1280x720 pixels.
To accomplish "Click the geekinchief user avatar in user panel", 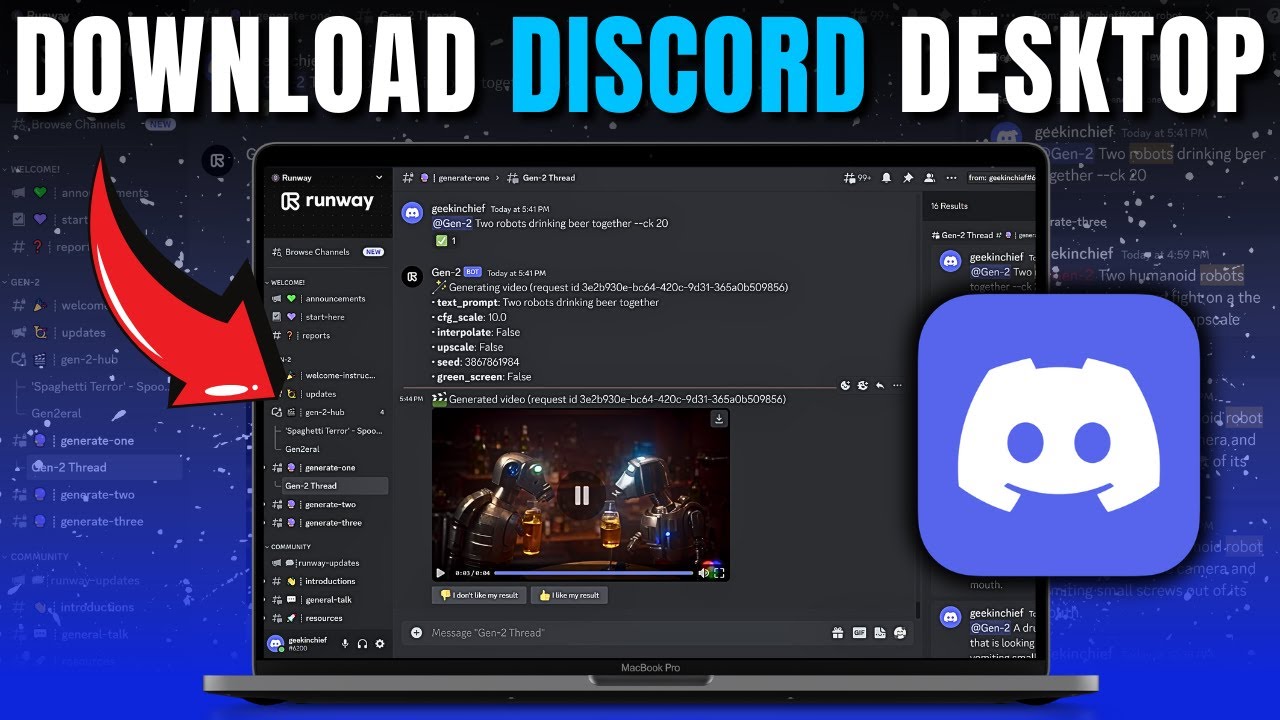I will (x=275, y=643).
